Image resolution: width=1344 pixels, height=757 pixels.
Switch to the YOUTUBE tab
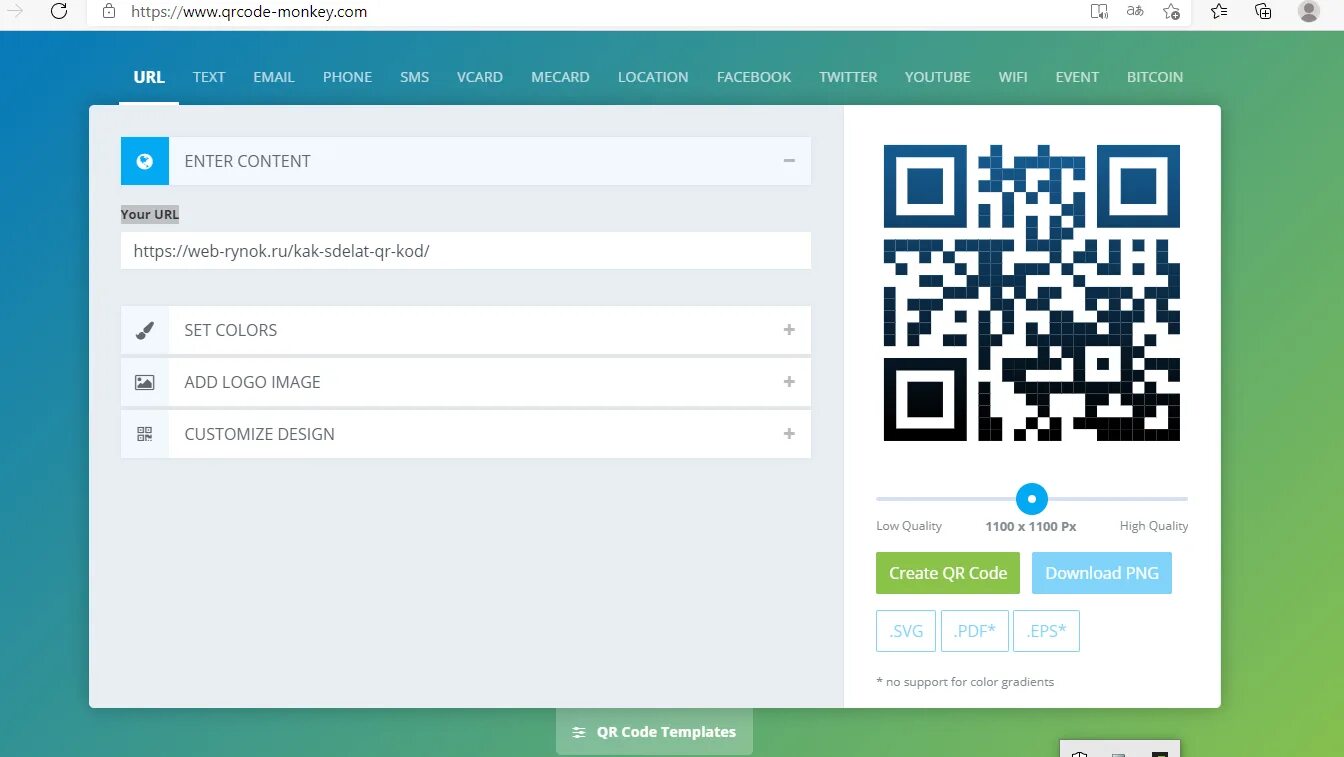(938, 77)
